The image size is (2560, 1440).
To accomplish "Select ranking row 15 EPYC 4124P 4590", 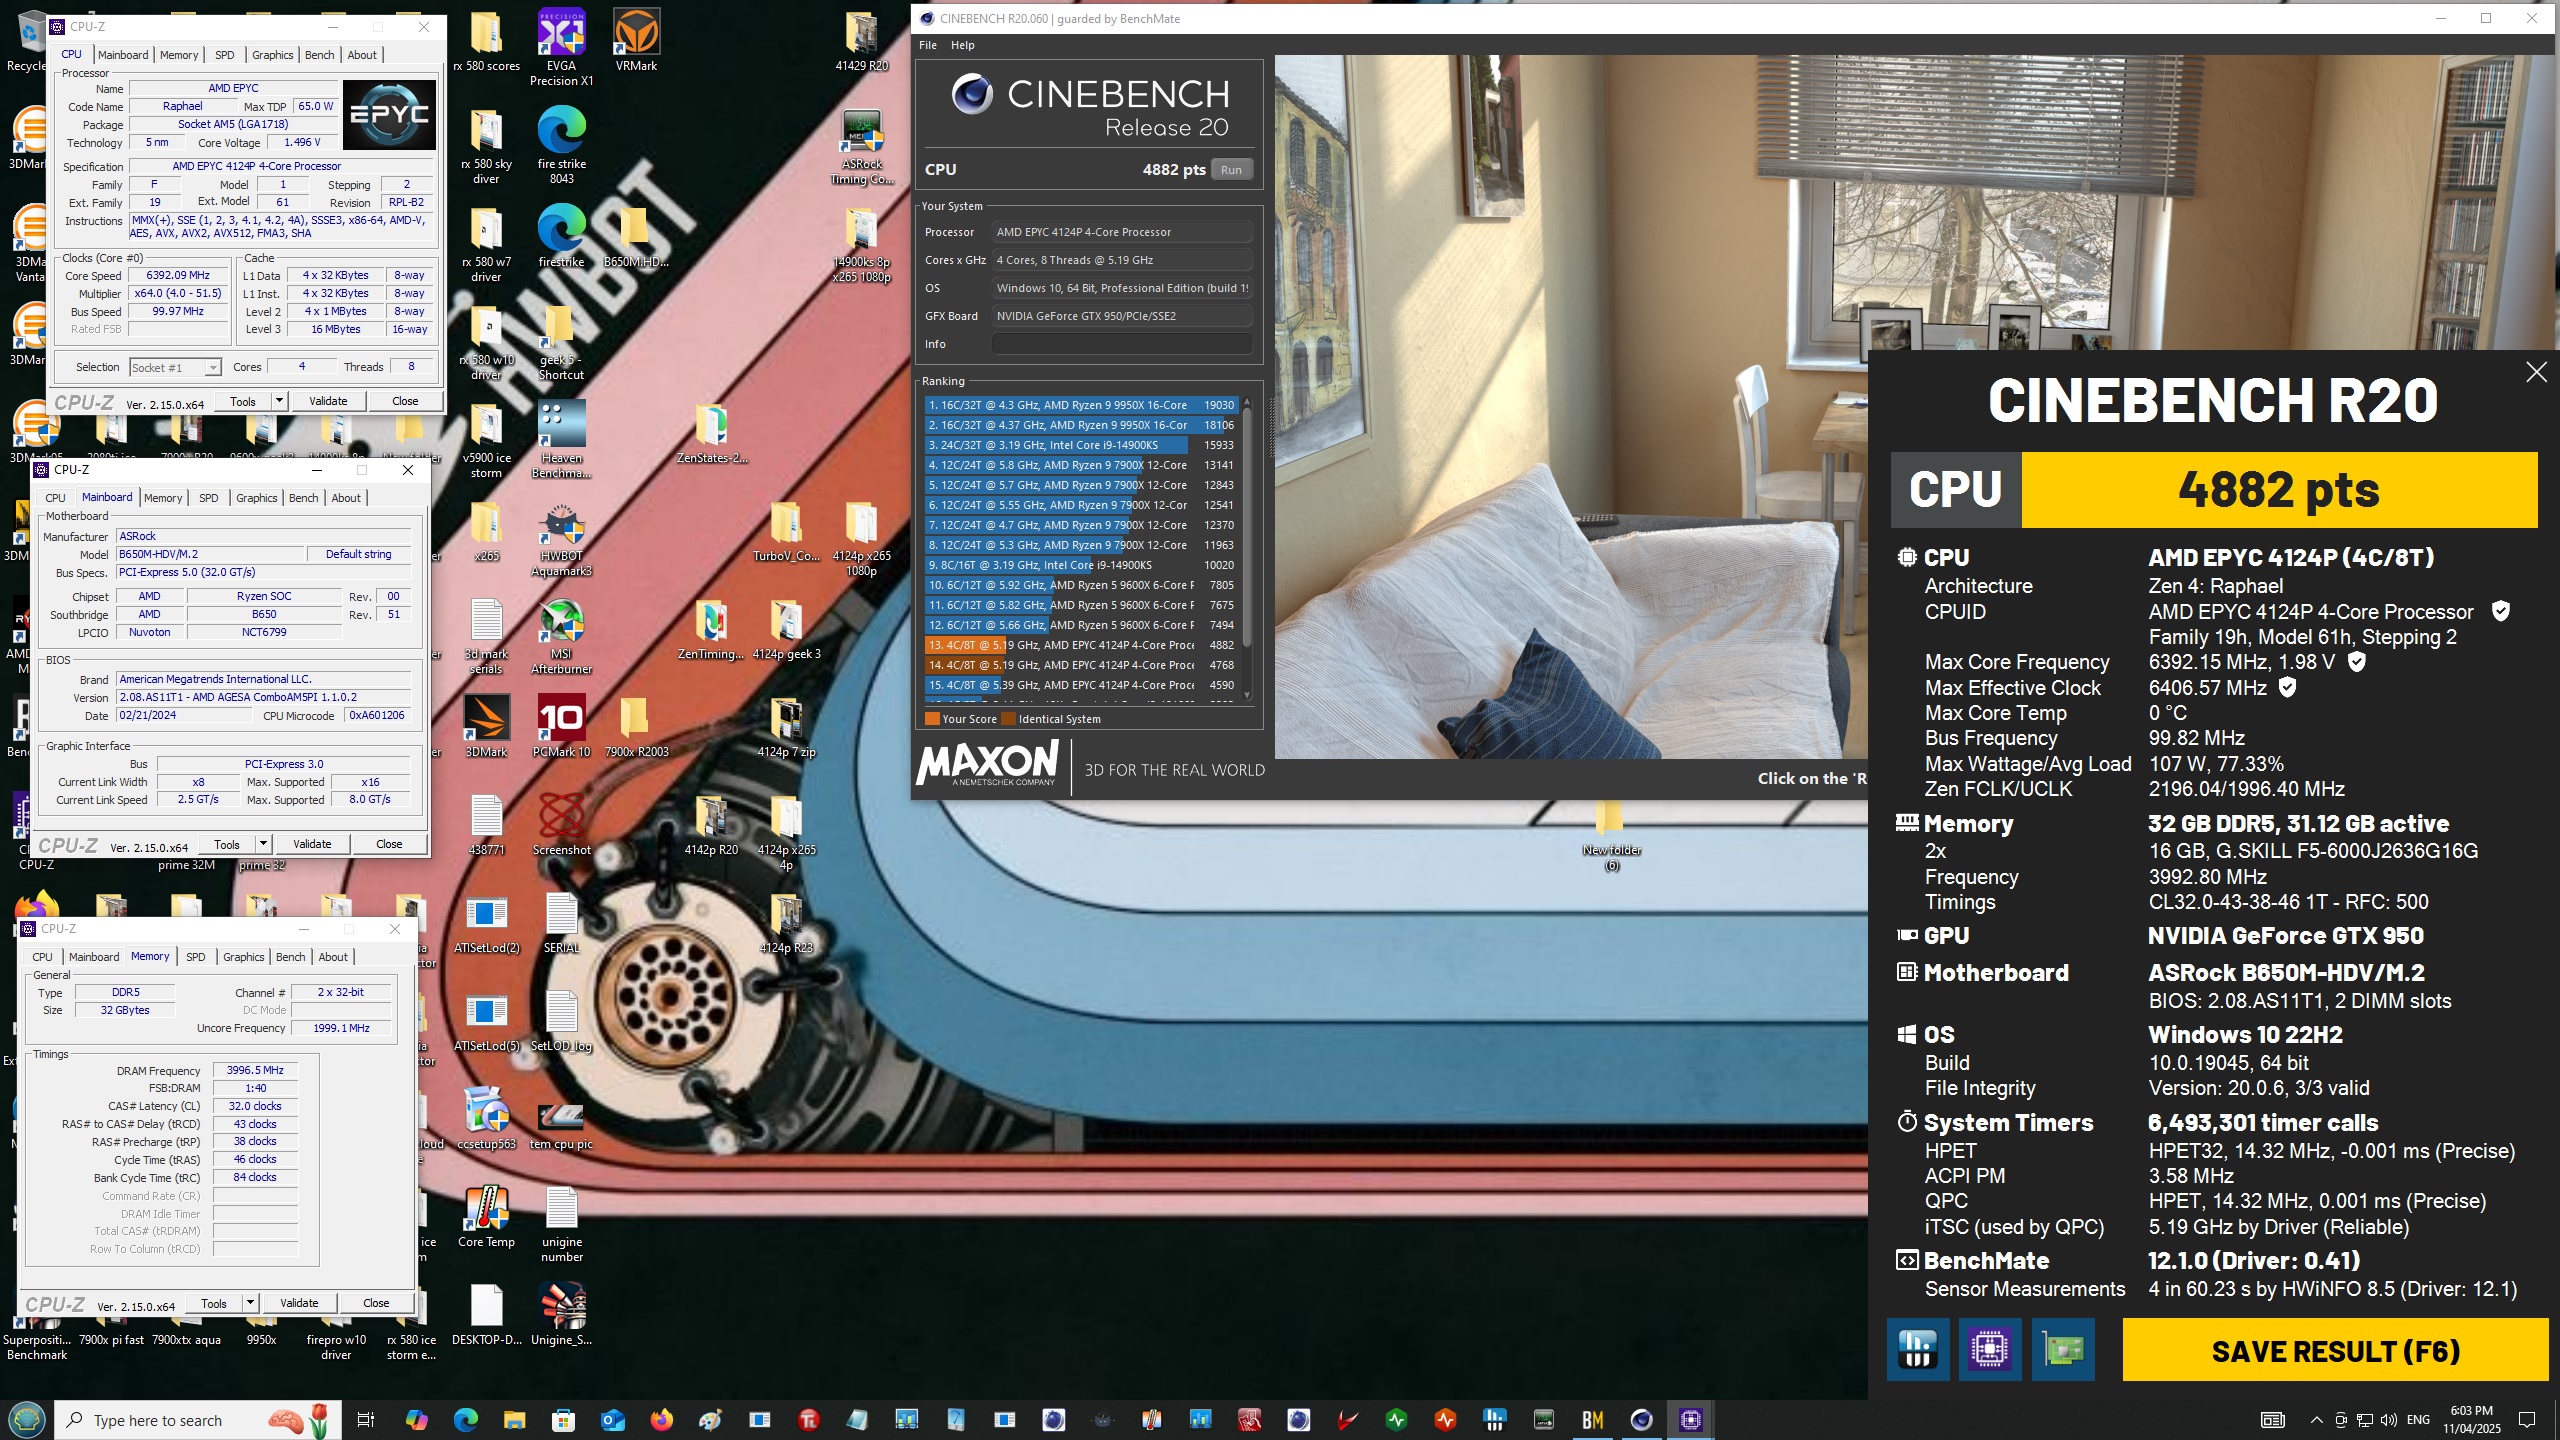I will click(x=1081, y=685).
